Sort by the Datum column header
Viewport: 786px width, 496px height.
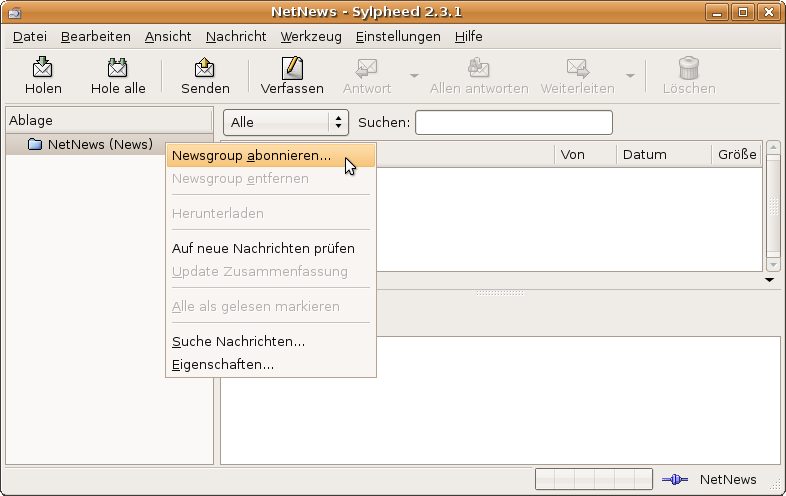tap(664, 154)
